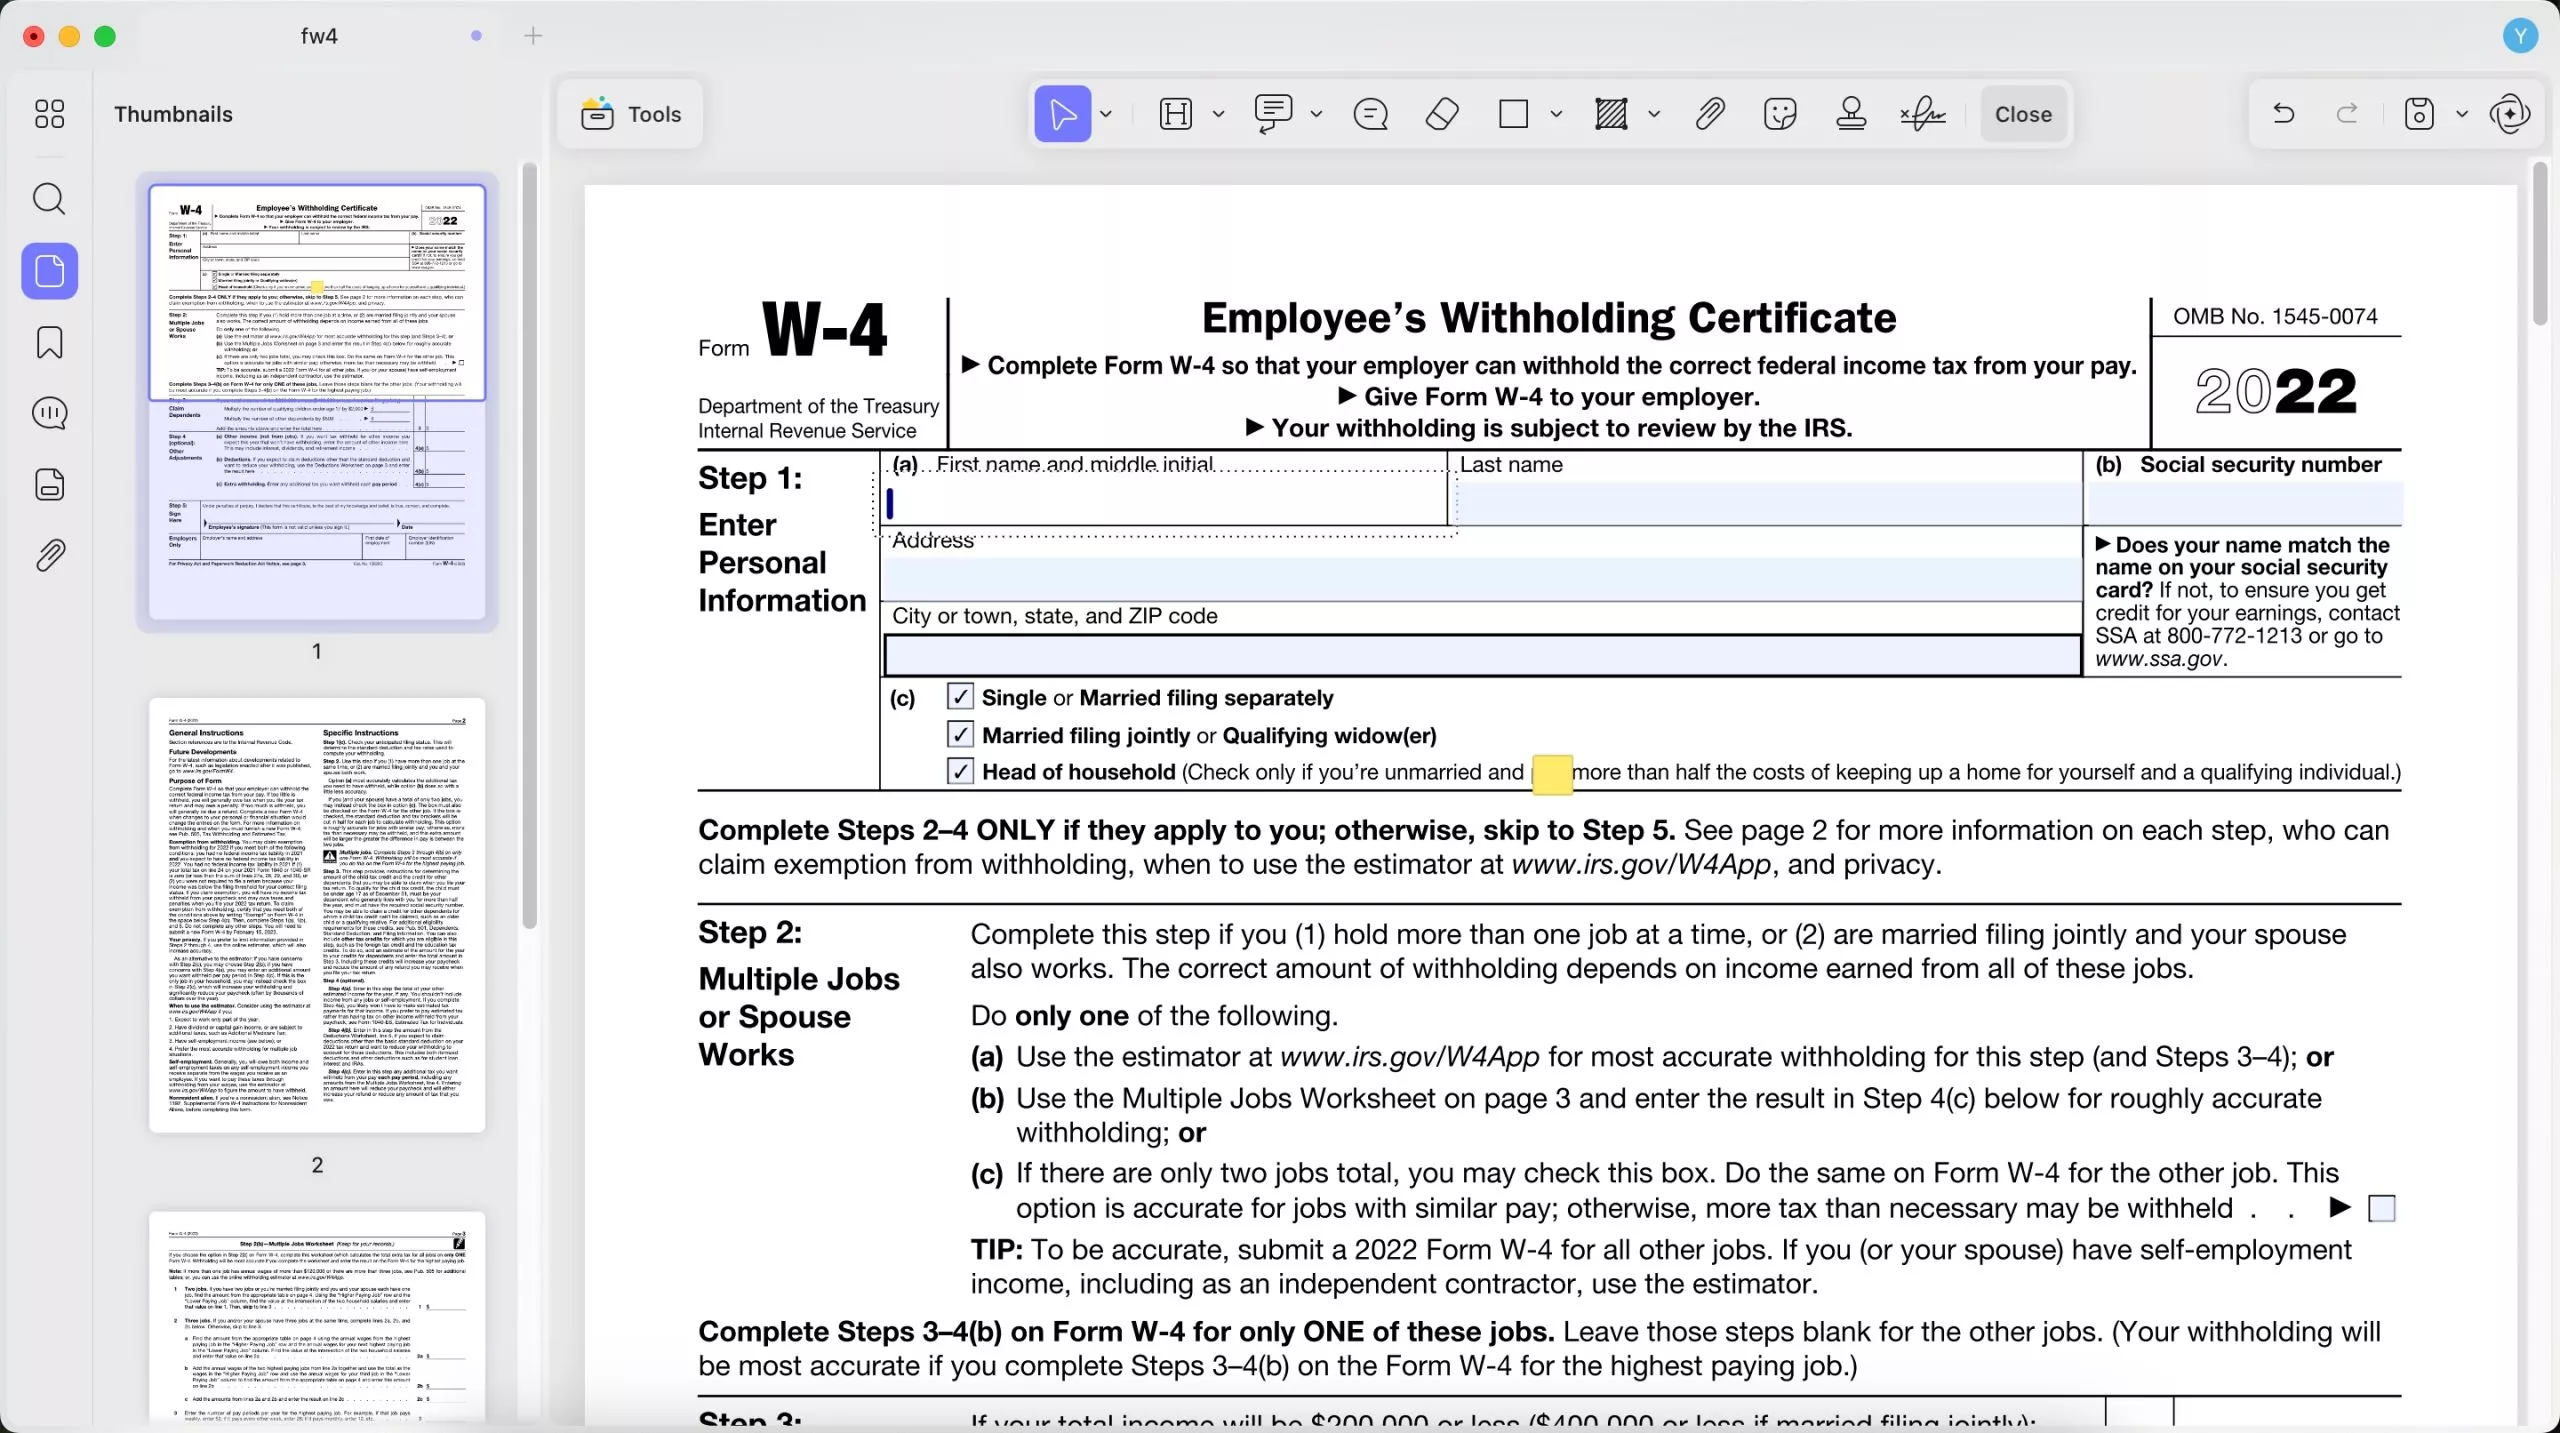The height and width of the screenshot is (1433, 2560).
Task: Select the page thumbnails sidebar icon
Action: tap(50, 271)
